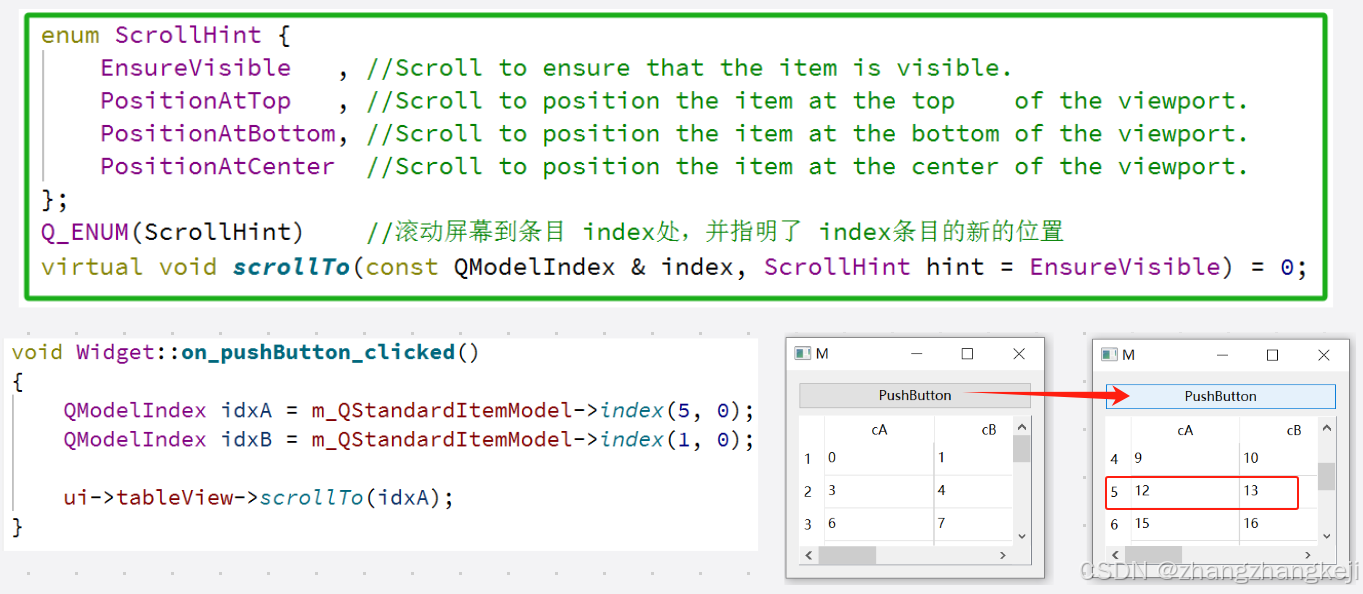This screenshot has width=1363, height=594.
Task: Maximize the window showing rows 1-3
Action: point(967,354)
